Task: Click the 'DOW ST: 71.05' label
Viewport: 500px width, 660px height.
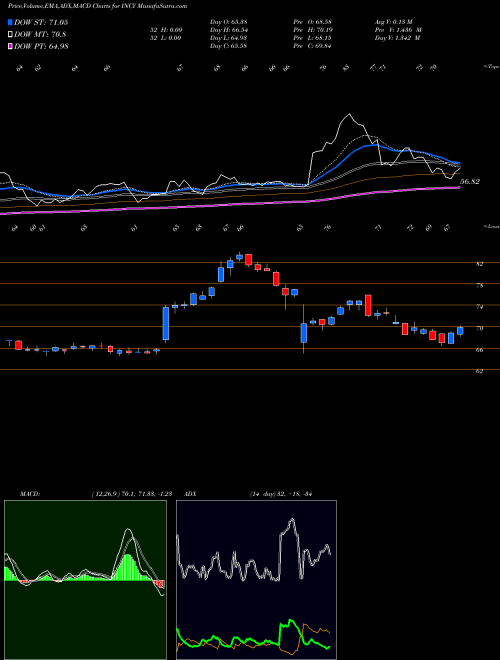Action: tap(41, 22)
